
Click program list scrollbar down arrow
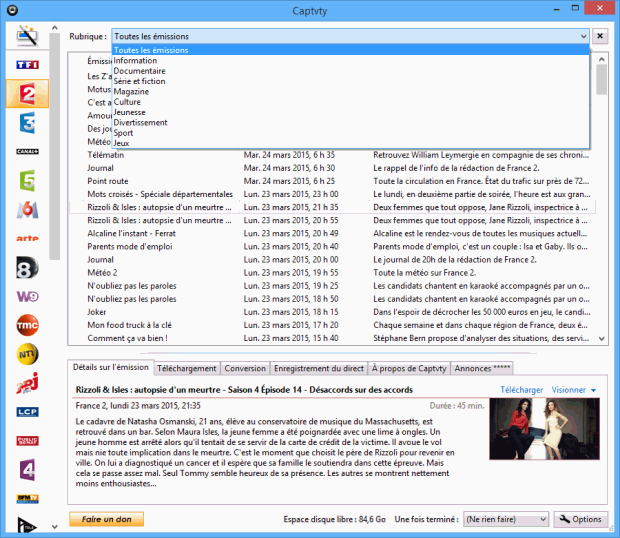pyautogui.click(x=601, y=338)
